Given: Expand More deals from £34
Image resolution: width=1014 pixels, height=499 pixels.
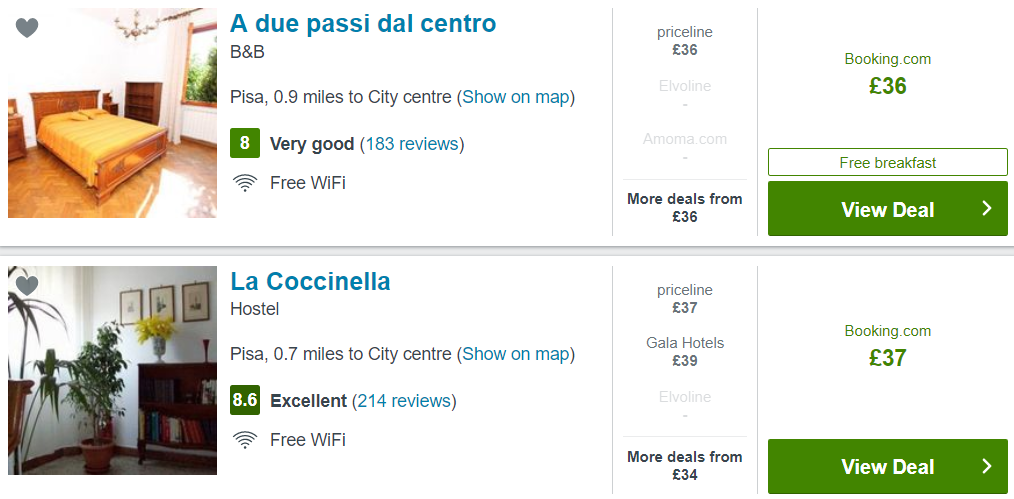Looking at the screenshot, I should click(x=685, y=465).
